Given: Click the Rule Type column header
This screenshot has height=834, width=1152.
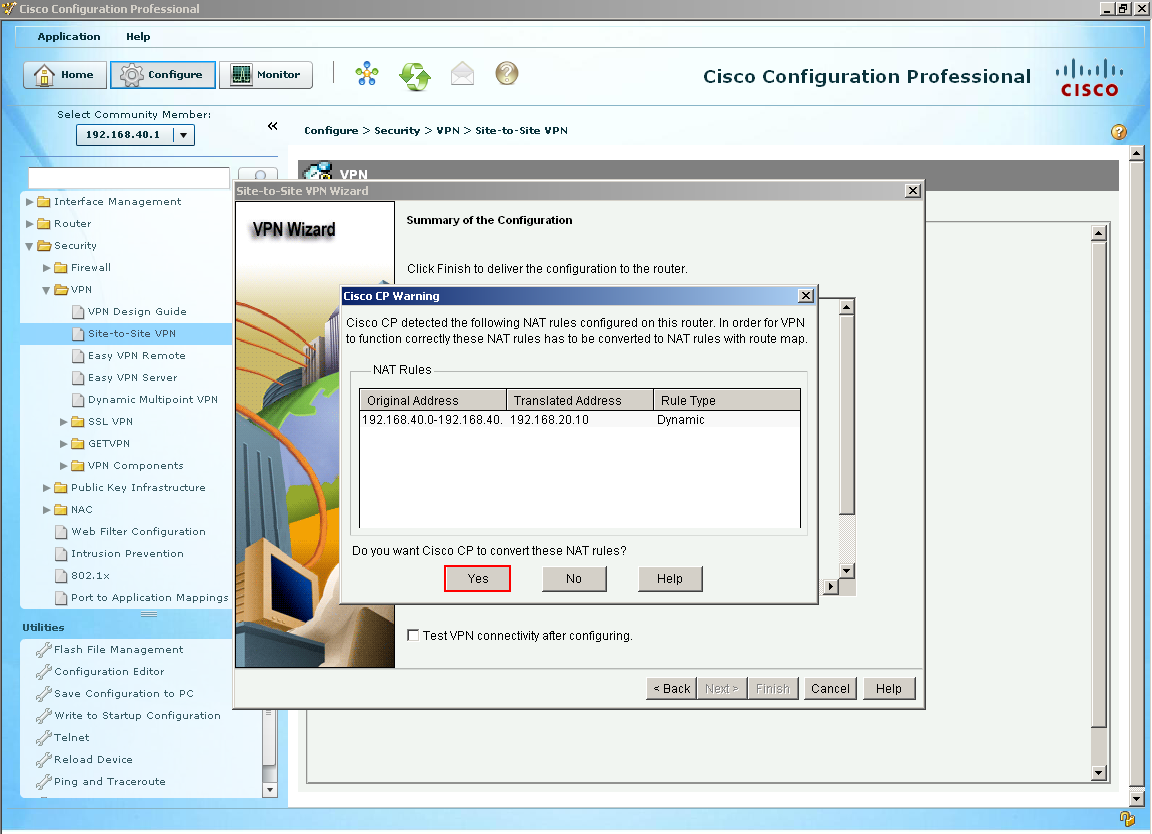Looking at the screenshot, I should point(727,400).
